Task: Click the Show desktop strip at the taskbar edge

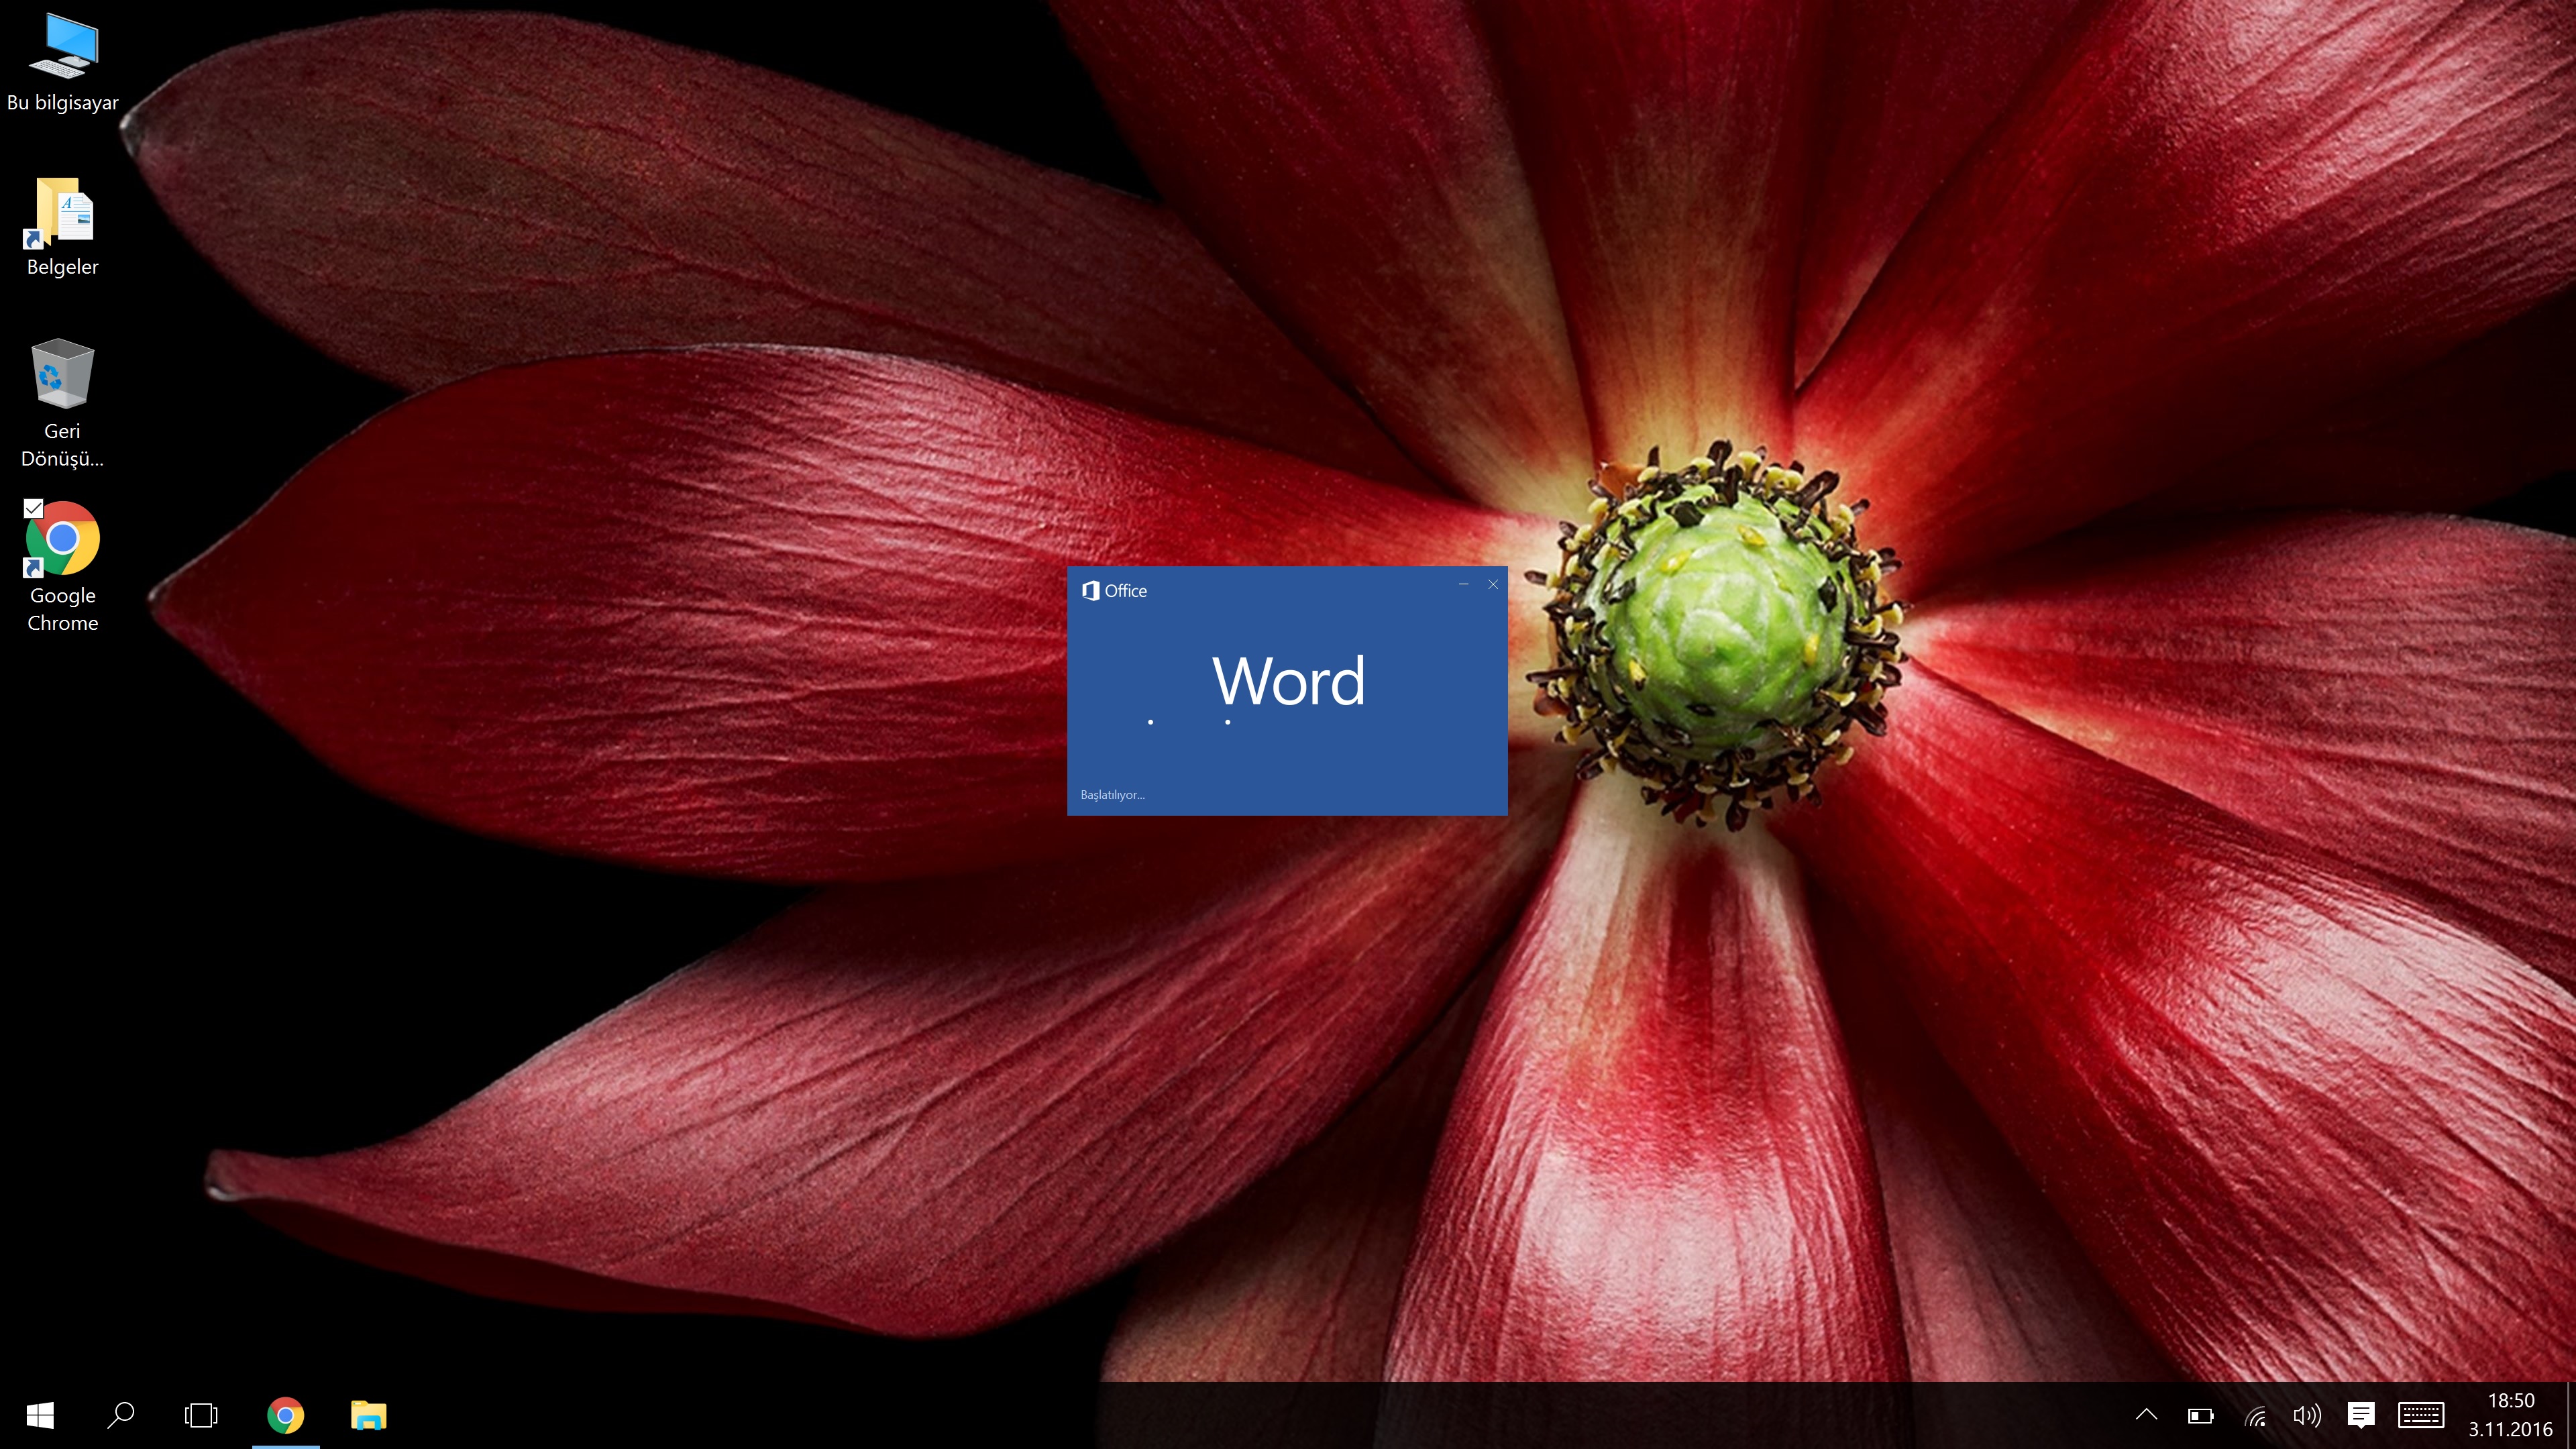Action: point(2571,1415)
